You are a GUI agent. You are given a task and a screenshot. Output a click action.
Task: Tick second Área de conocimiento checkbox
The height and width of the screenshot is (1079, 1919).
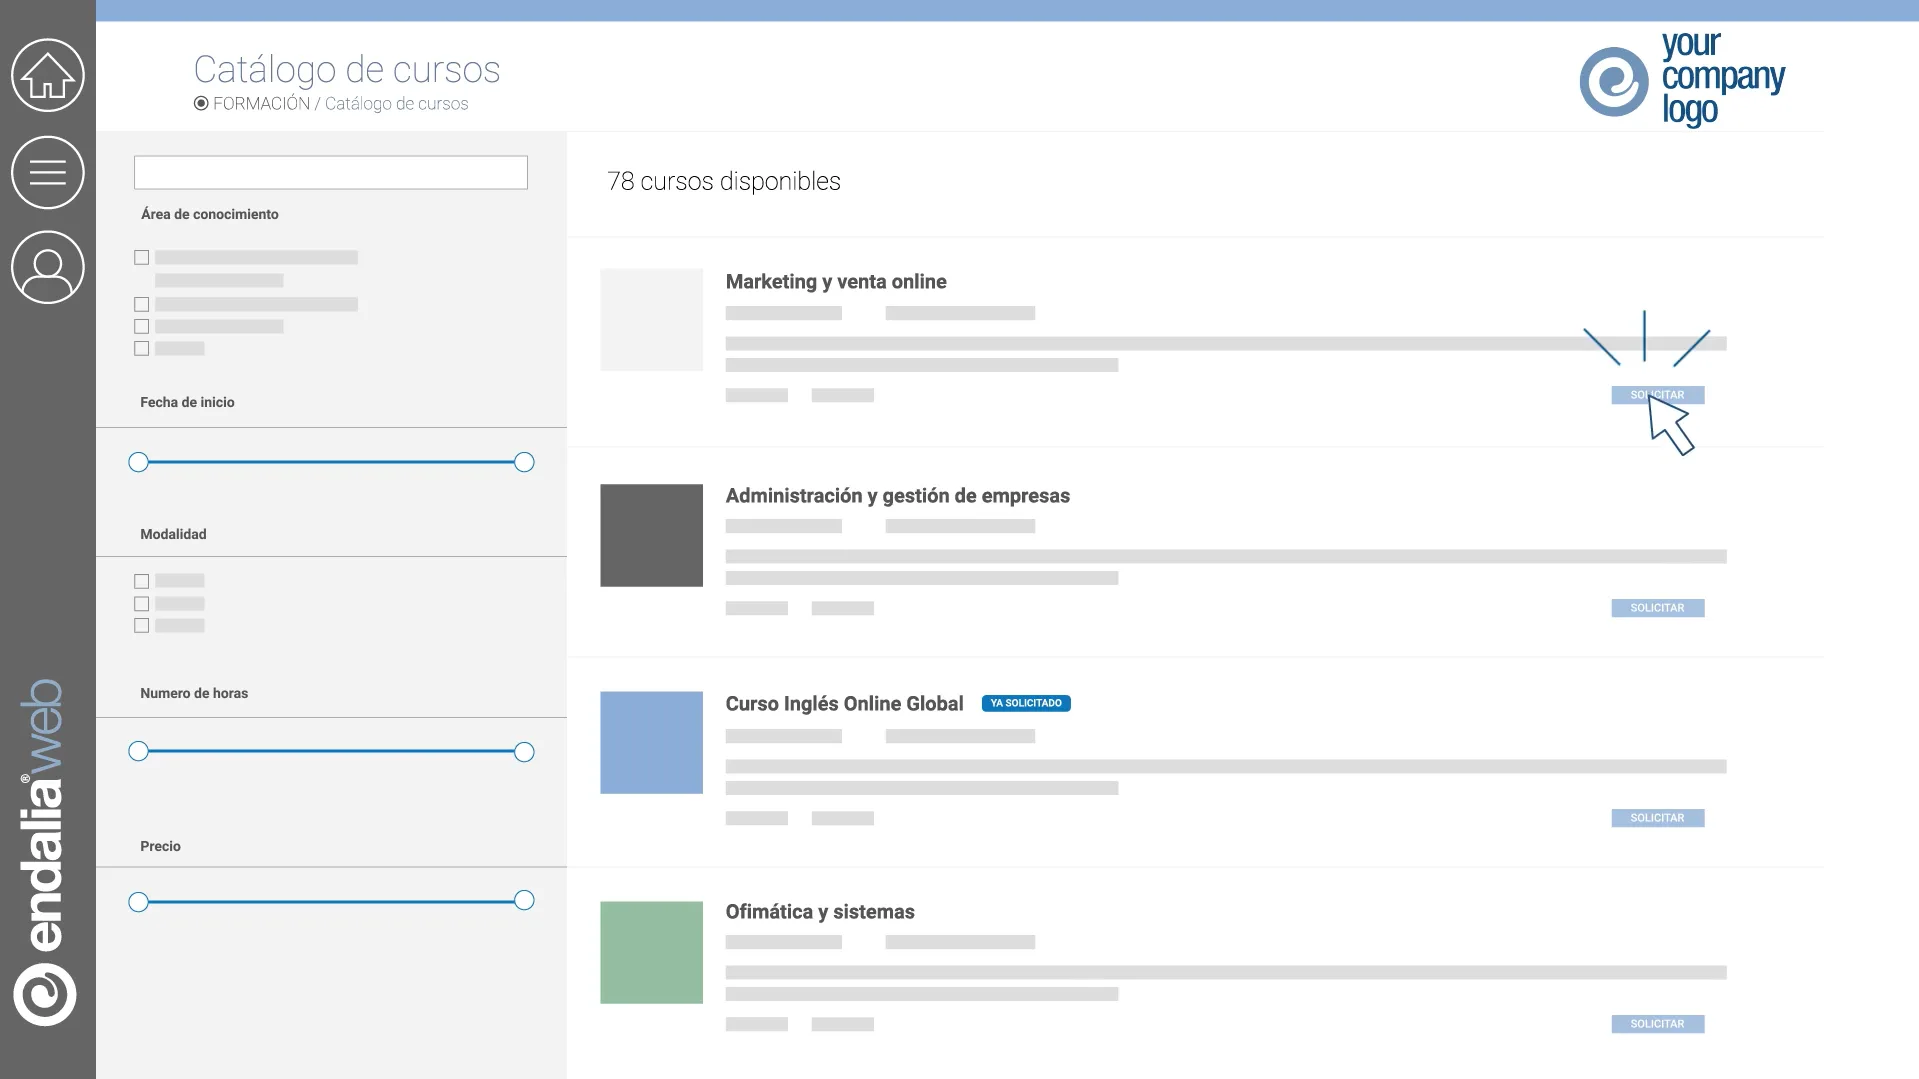(x=142, y=305)
